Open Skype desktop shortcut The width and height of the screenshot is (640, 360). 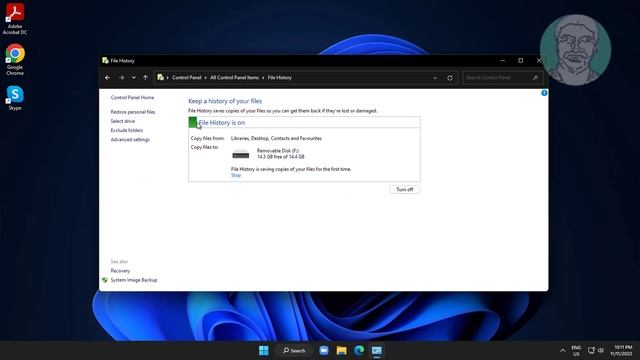(15, 98)
